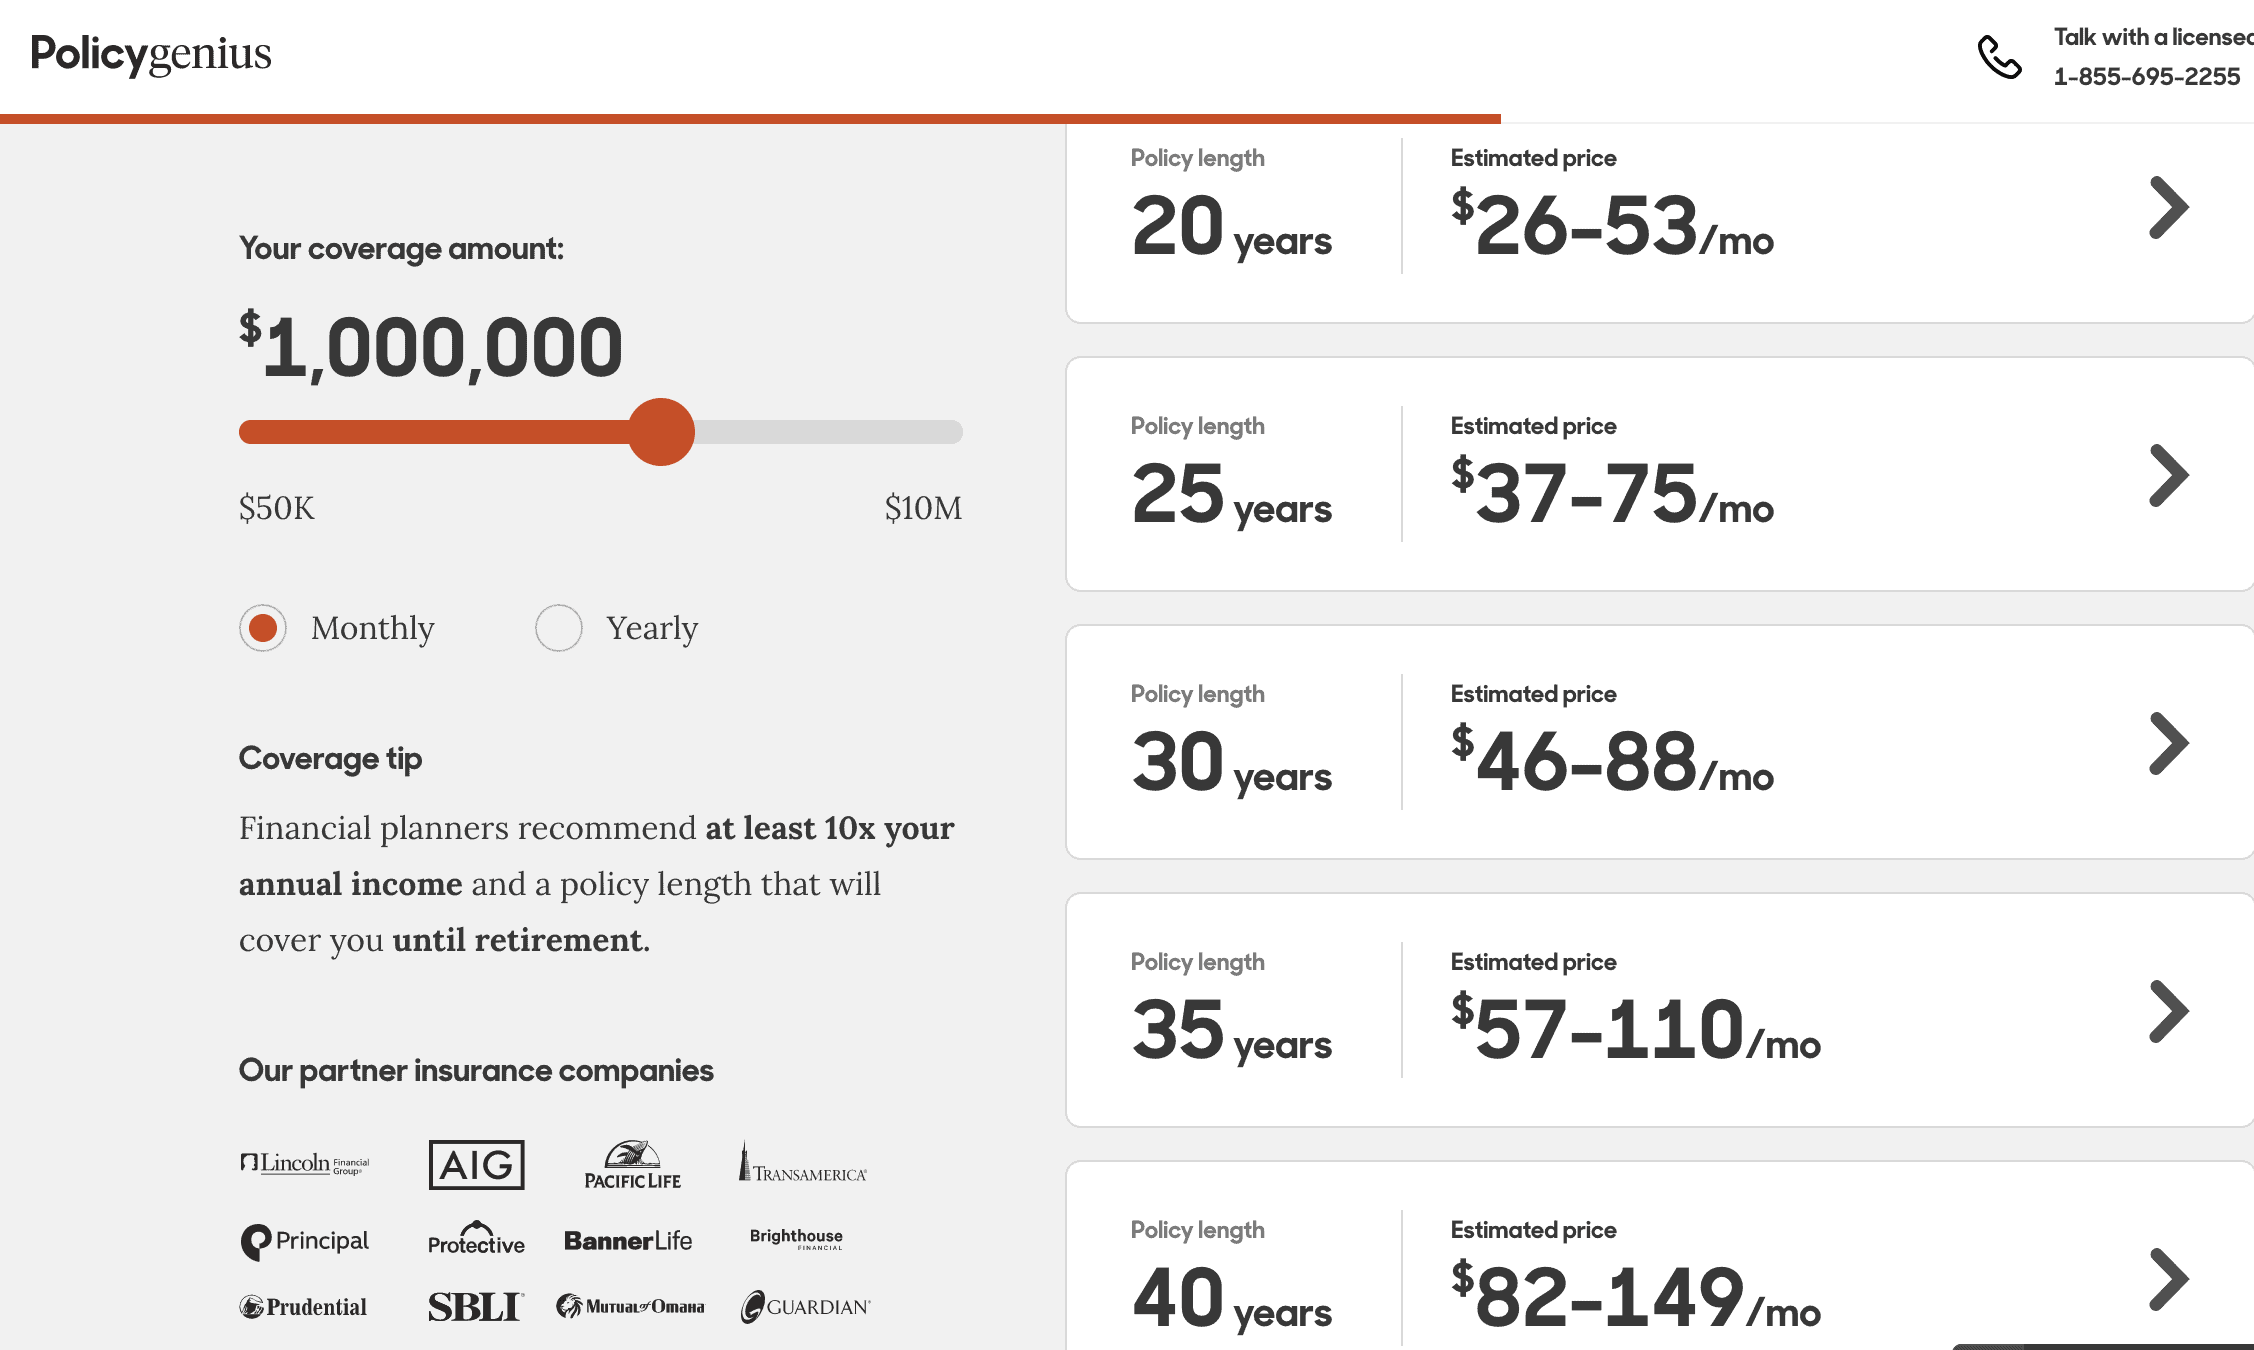Open the 35-year policy card

2168,1013
